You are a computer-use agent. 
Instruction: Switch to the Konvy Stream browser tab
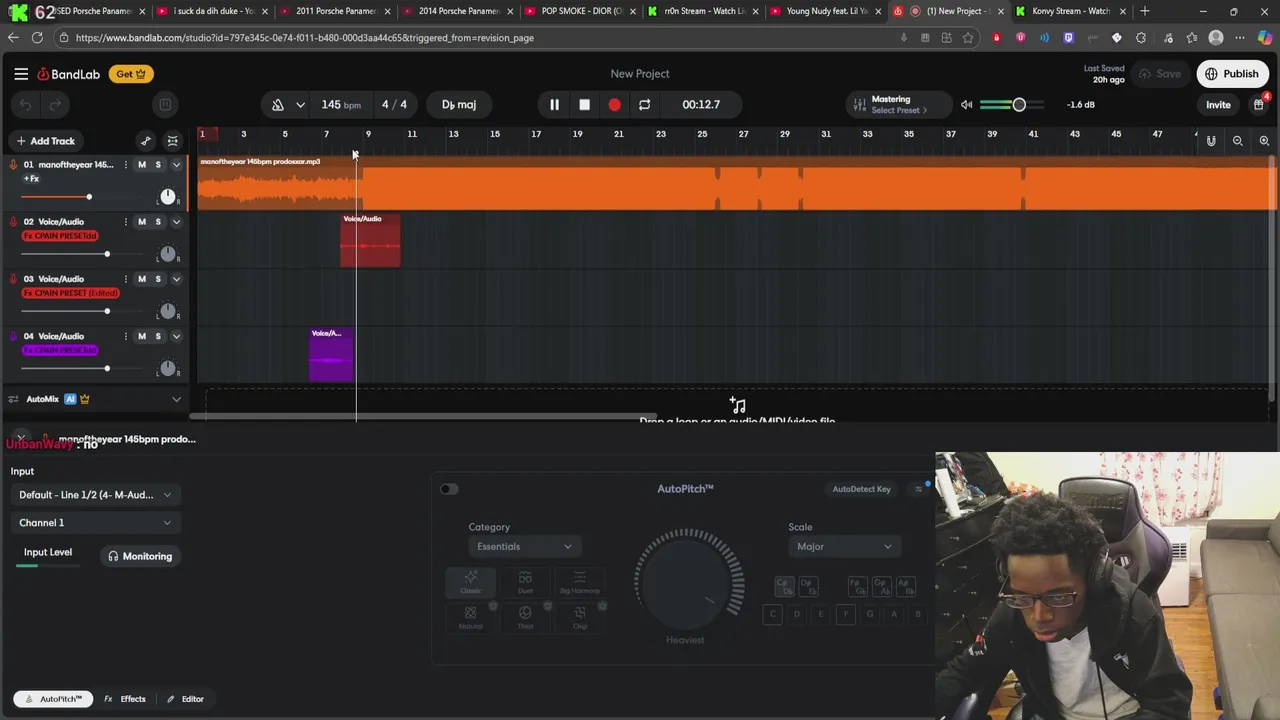tap(1070, 11)
